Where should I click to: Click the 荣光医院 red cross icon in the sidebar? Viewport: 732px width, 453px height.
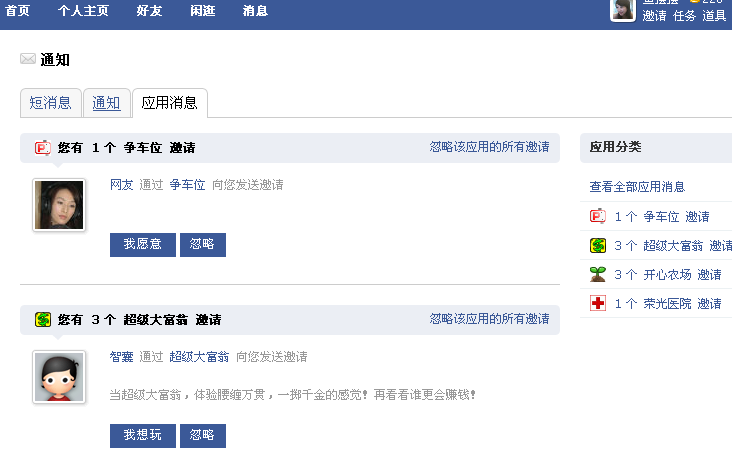[598, 303]
